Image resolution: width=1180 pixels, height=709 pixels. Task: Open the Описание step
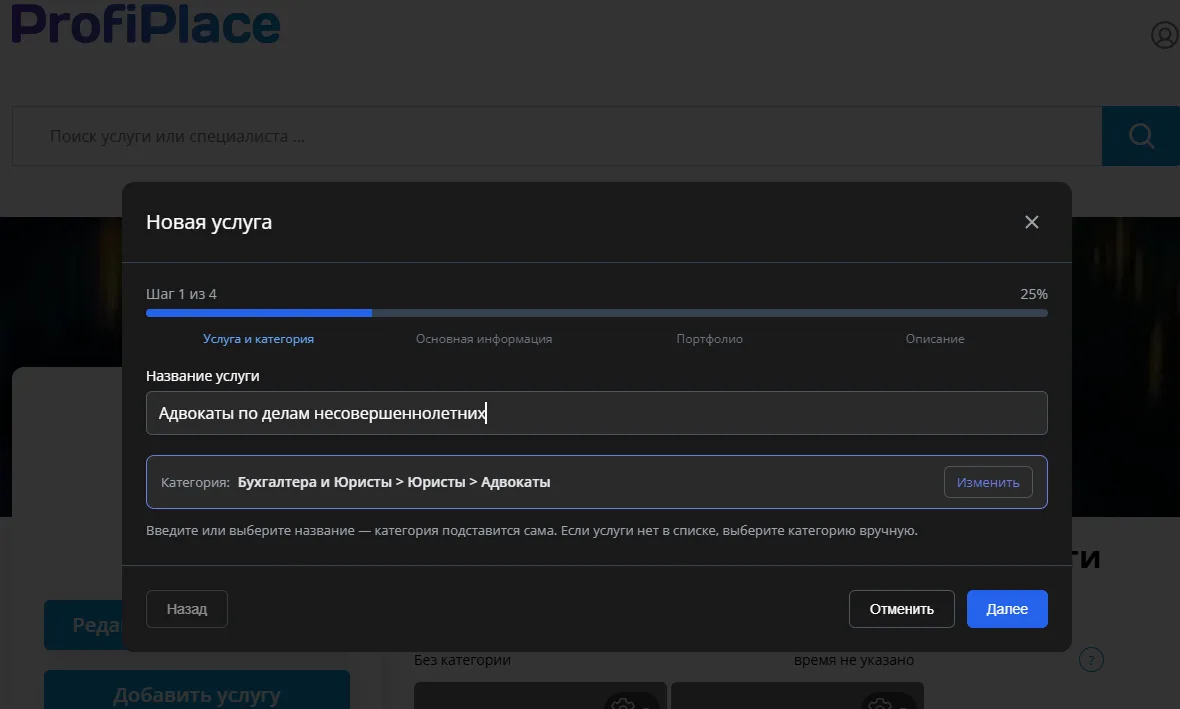click(x=935, y=339)
